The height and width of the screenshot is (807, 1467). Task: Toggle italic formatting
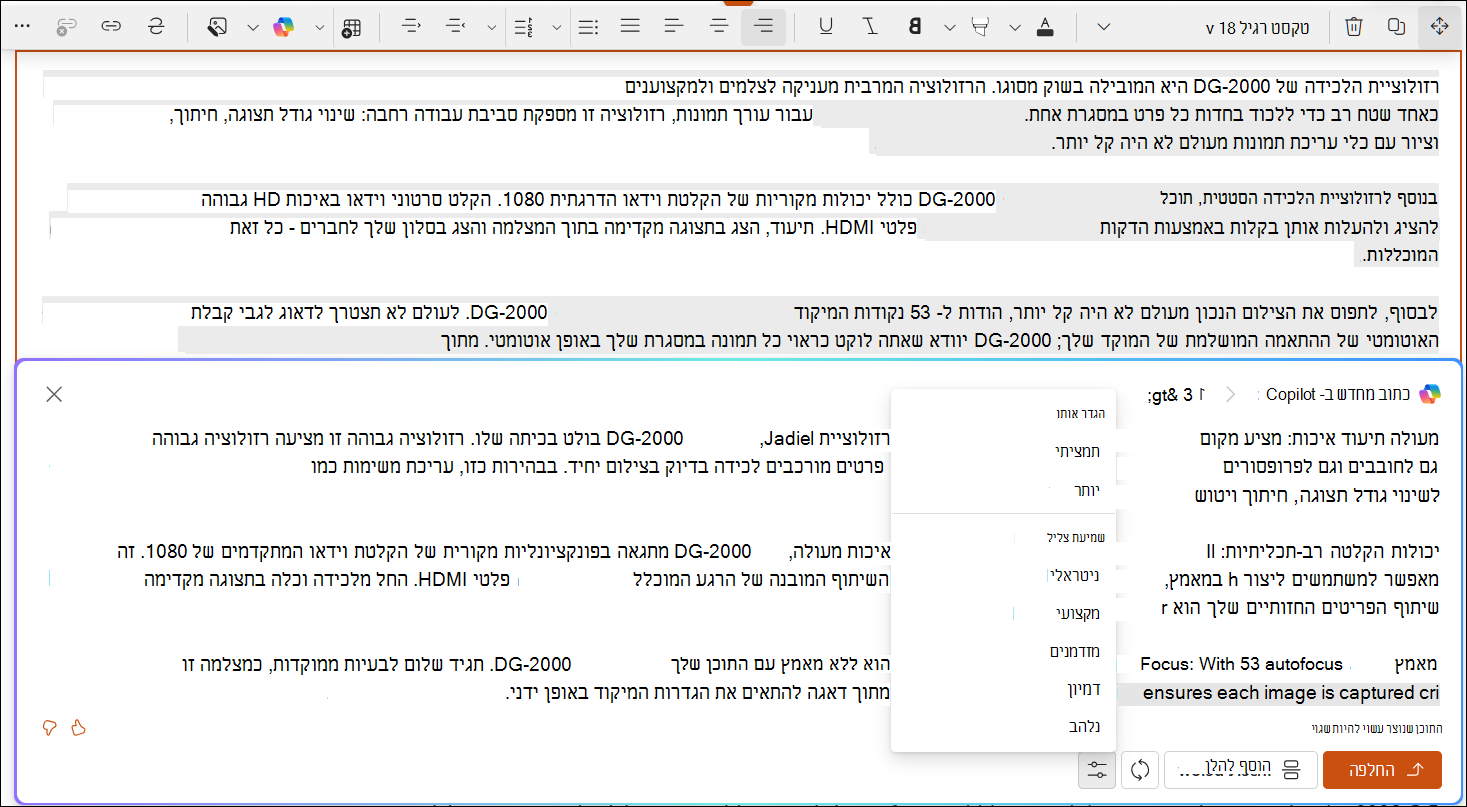pos(871,27)
